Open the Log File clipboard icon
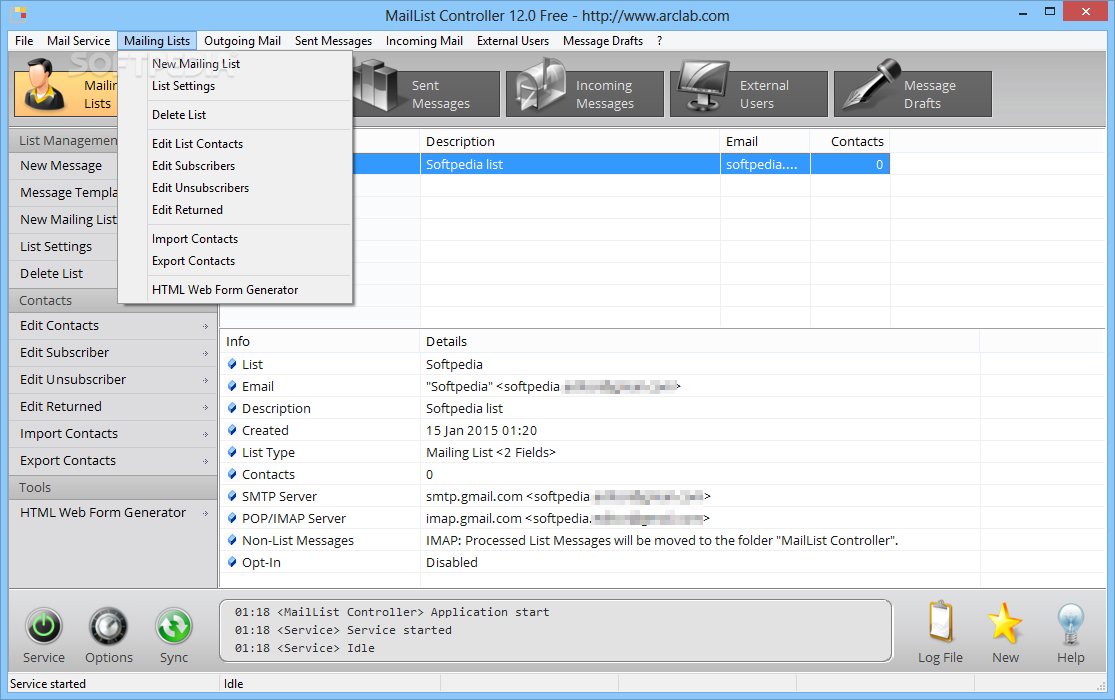This screenshot has height=700, width=1115. (x=940, y=622)
